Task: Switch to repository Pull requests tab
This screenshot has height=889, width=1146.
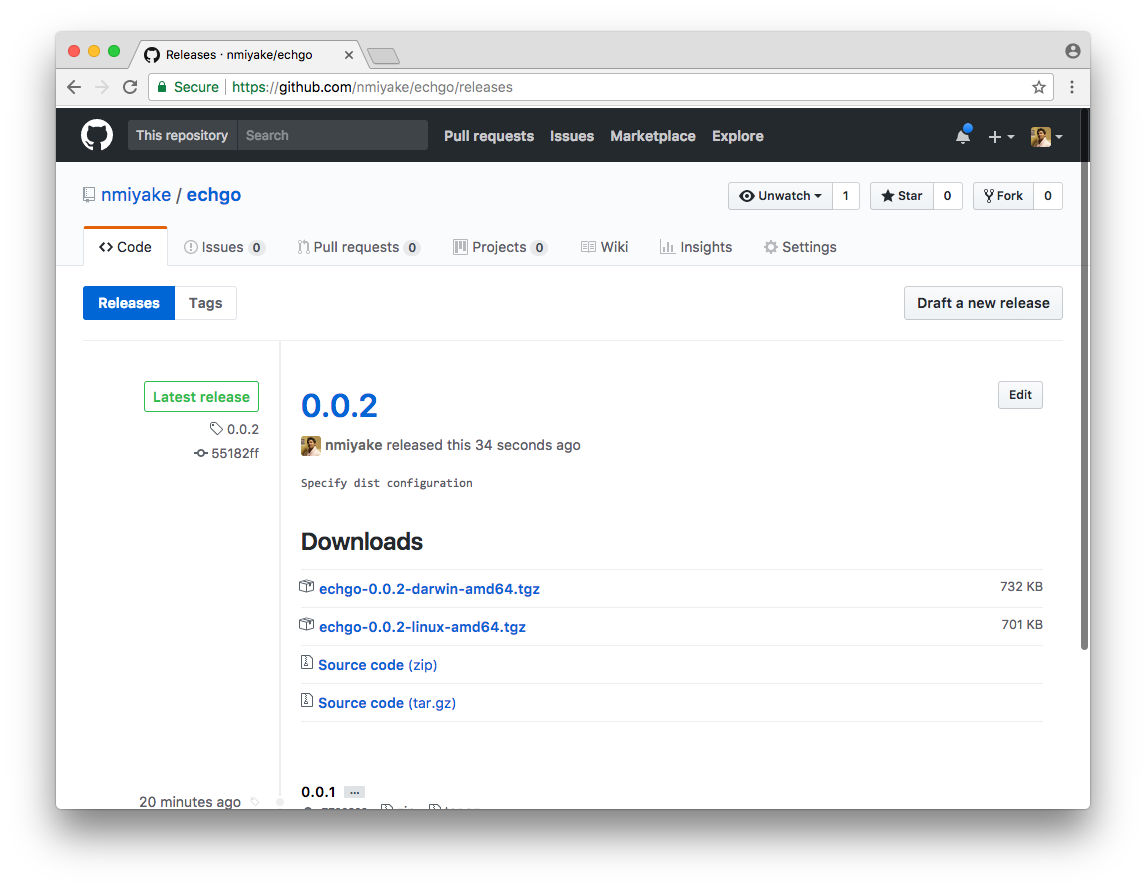Action: point(358,247)
